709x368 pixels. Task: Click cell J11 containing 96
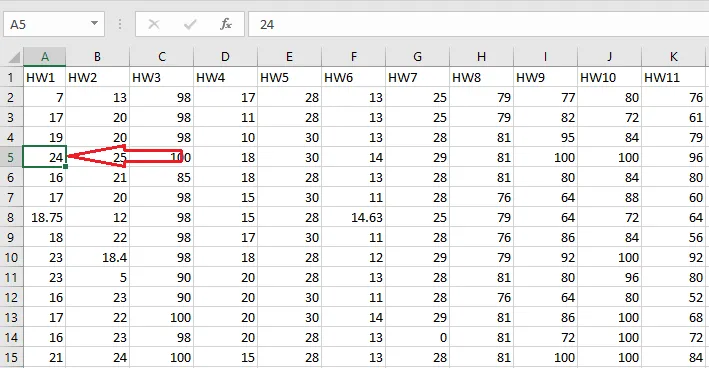tap(610, 277)
